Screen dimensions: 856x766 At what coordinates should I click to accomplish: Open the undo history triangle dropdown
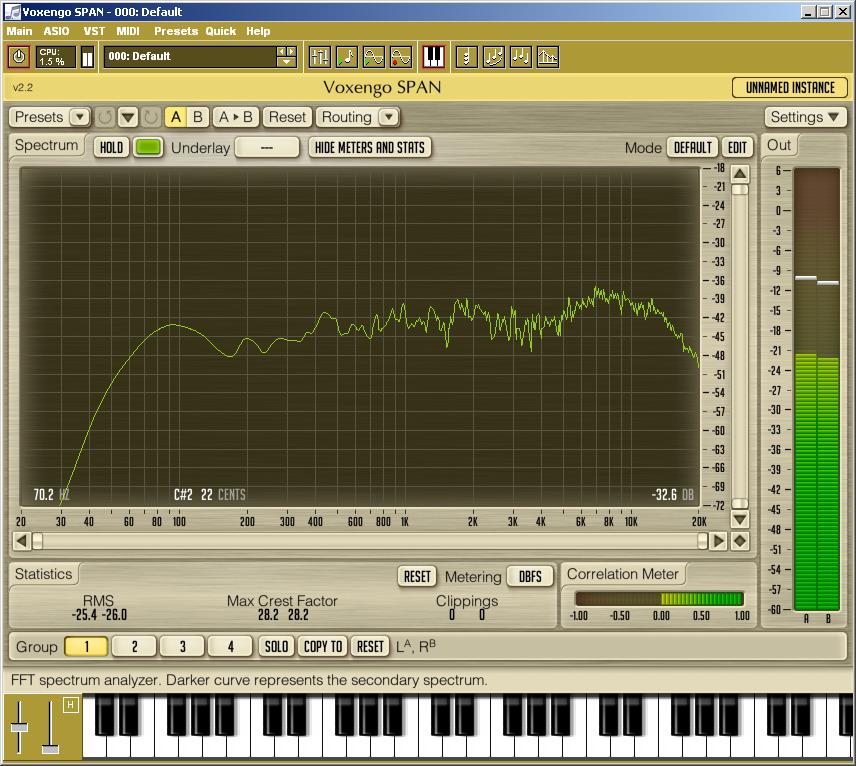coord(128,117)
